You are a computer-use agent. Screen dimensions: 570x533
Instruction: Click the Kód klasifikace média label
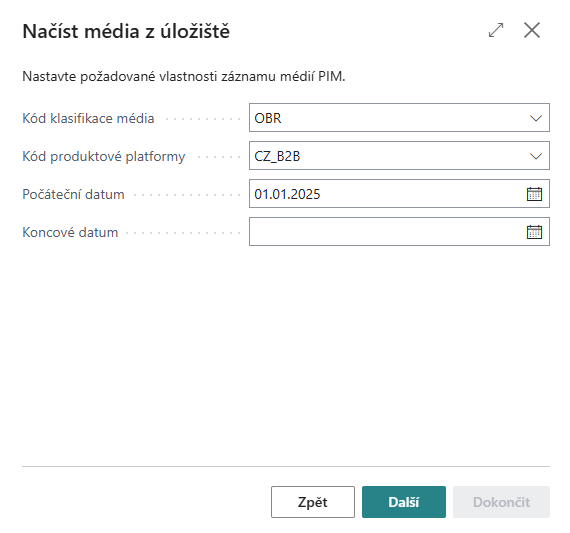pyautogui.click(x=88, y=119)
